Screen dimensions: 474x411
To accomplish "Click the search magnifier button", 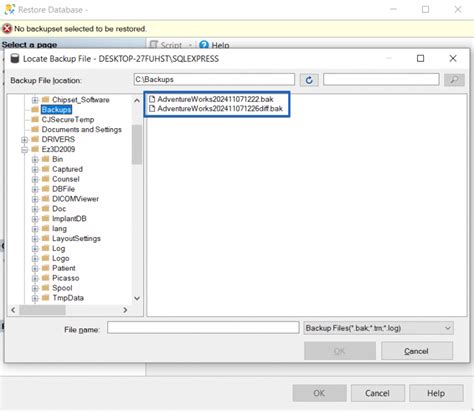I will tap(454, 80).
